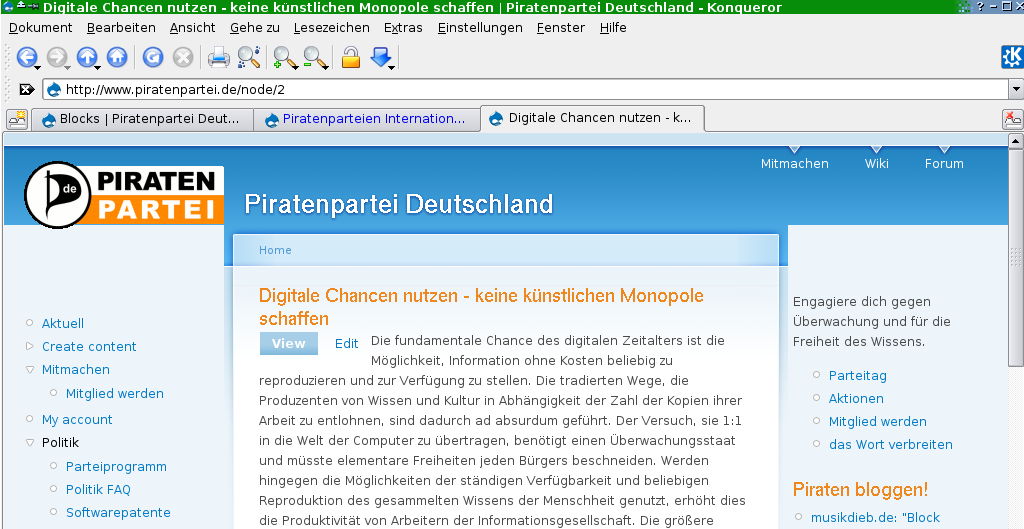Image resolution: width=1024 pixels, height=529 pixels.
Task: Zoom in using the plus magnifier icon
Action: click(x=284, y=58)
